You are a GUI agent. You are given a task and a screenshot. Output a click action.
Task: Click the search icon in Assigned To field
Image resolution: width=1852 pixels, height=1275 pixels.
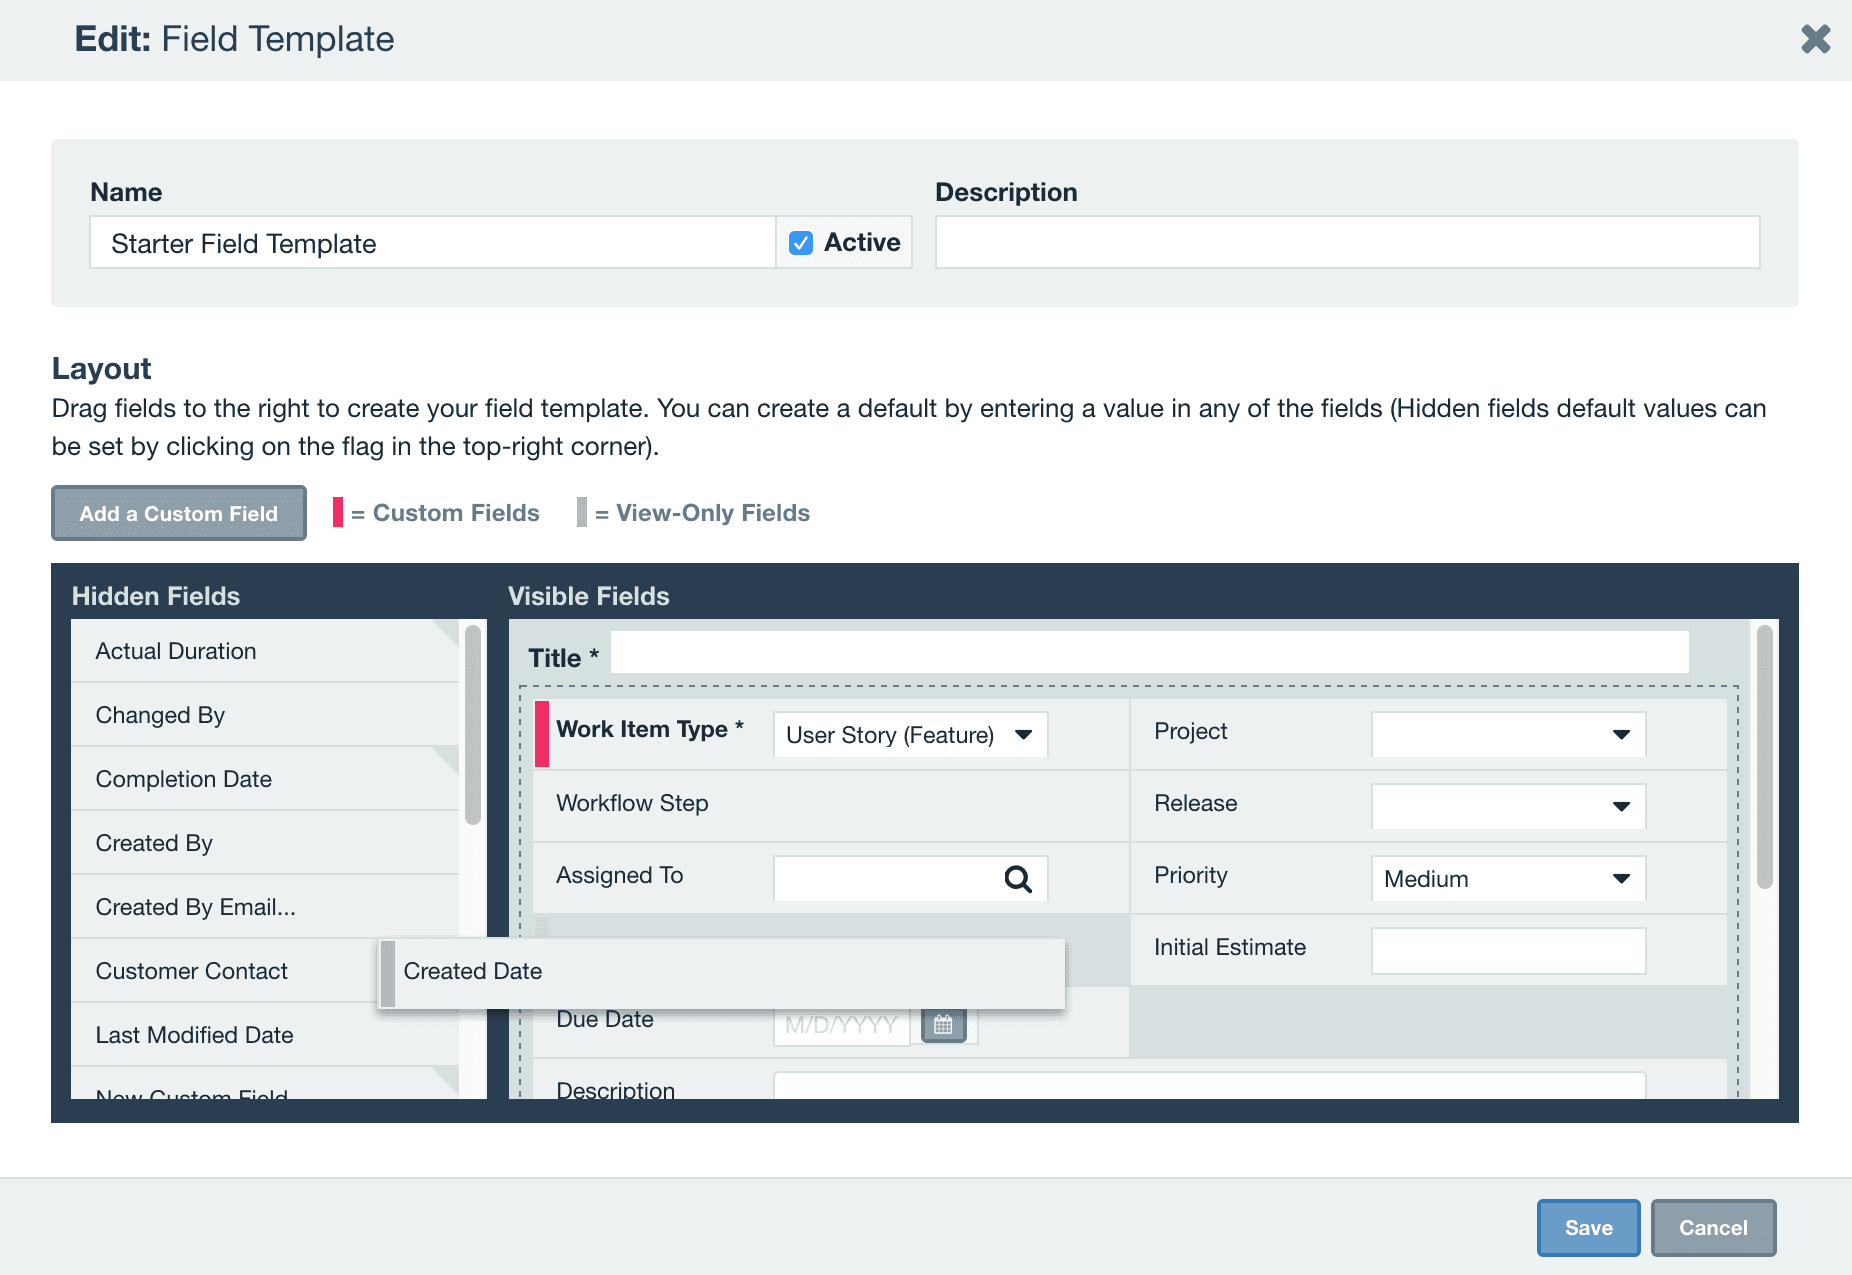[x=1018, y=878]
